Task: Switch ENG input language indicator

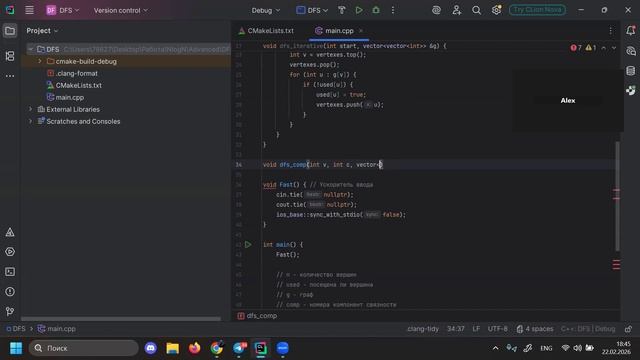Action: click(x=546, y=348)
